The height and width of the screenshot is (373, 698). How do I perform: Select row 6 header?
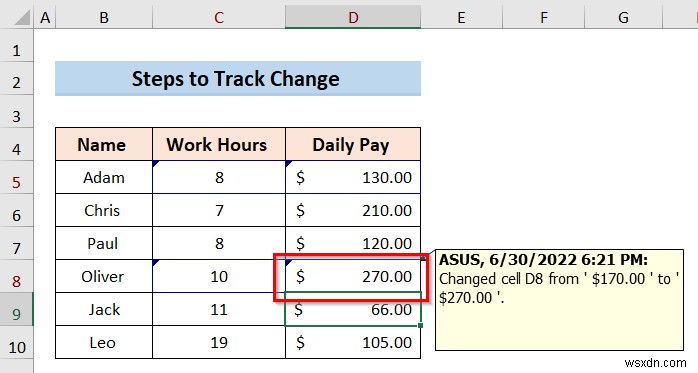(x=16, y=210)
